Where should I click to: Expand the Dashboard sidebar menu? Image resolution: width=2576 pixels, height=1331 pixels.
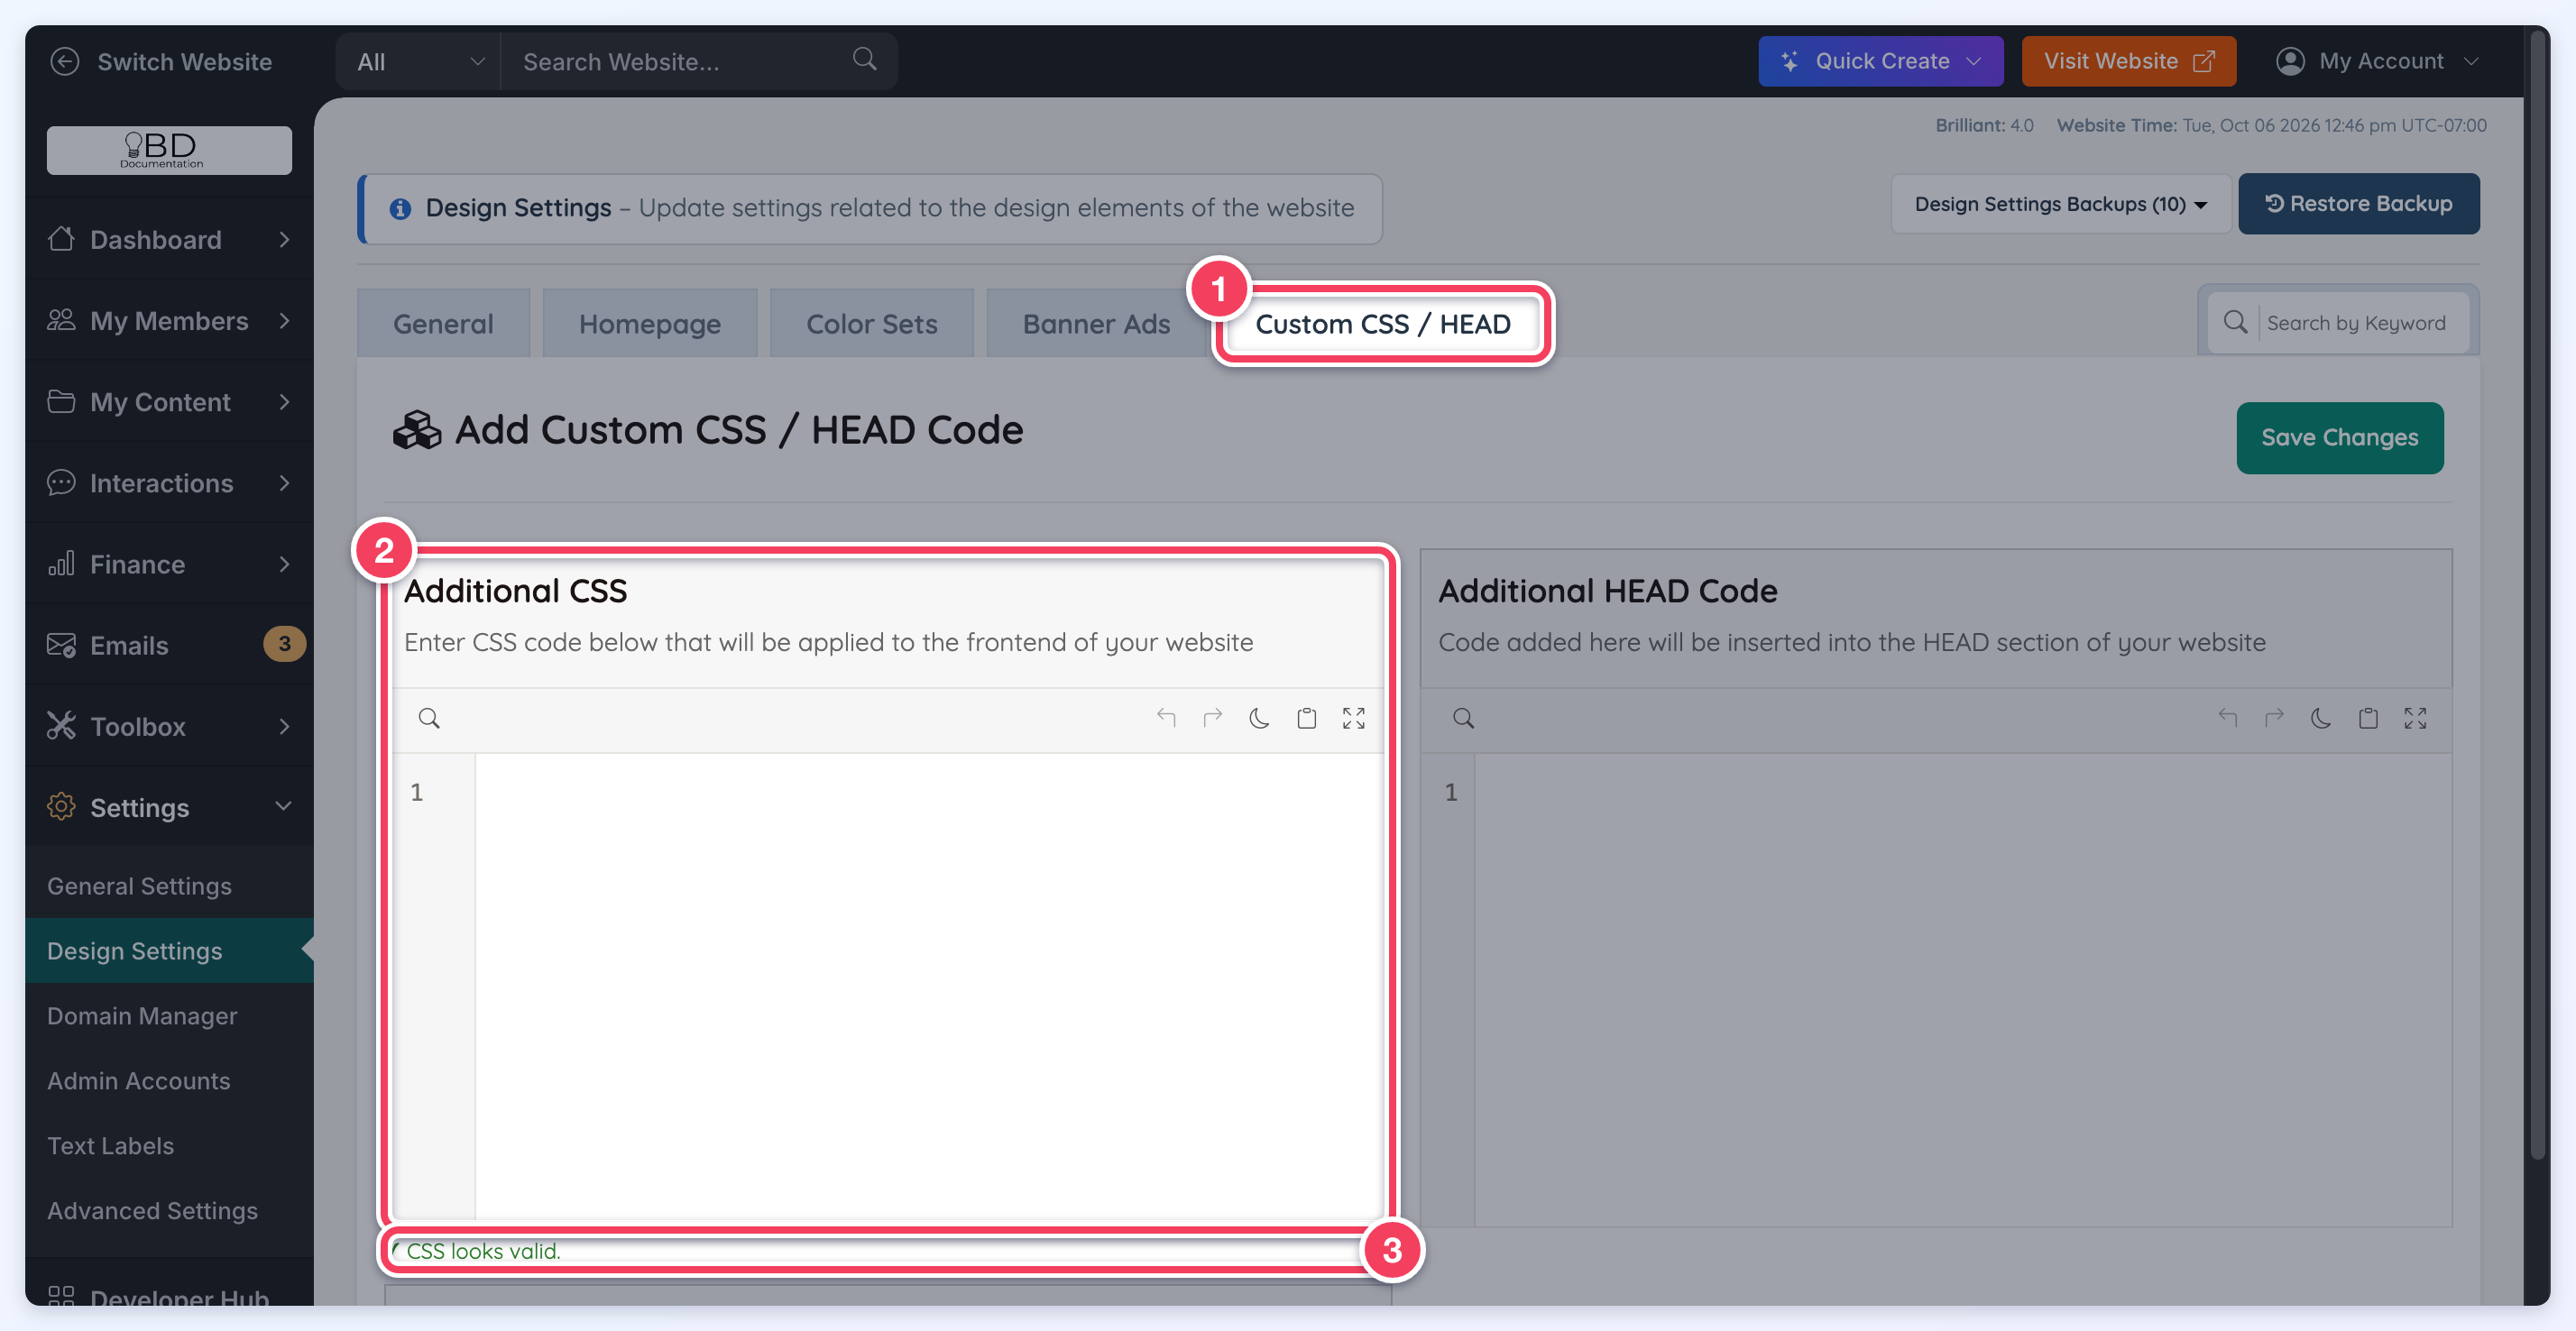click(169, 239)
